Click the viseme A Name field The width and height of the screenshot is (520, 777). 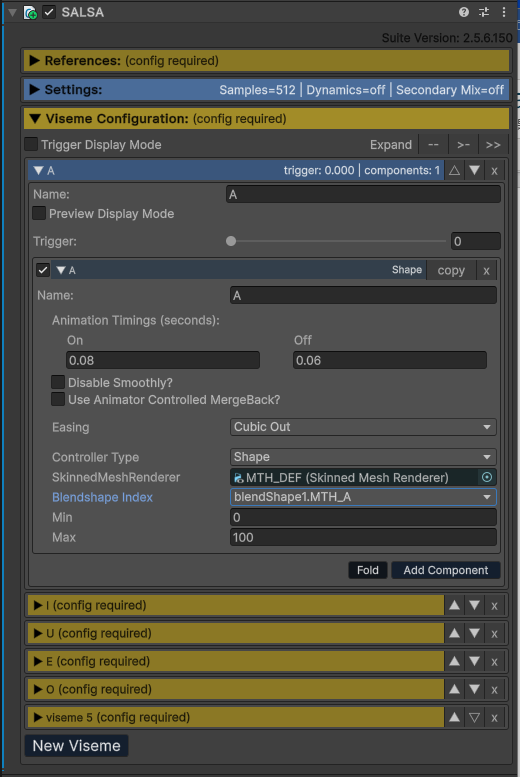coord(363,194)
